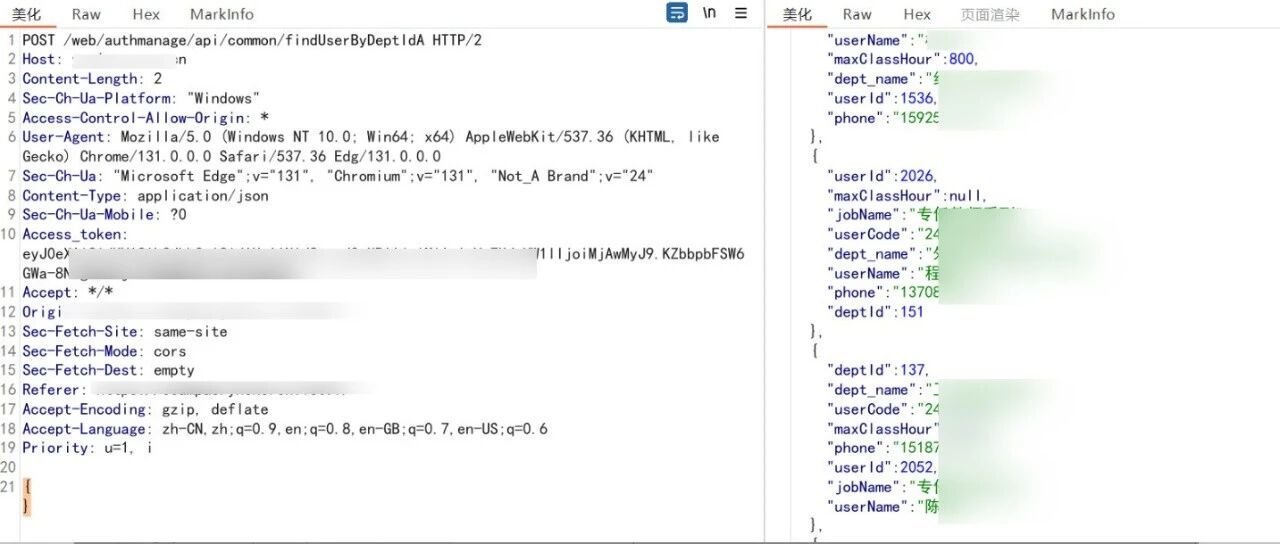
Task: Open the request MarkInfo tab
Action: pyautogui.click(x=222, y=14)
